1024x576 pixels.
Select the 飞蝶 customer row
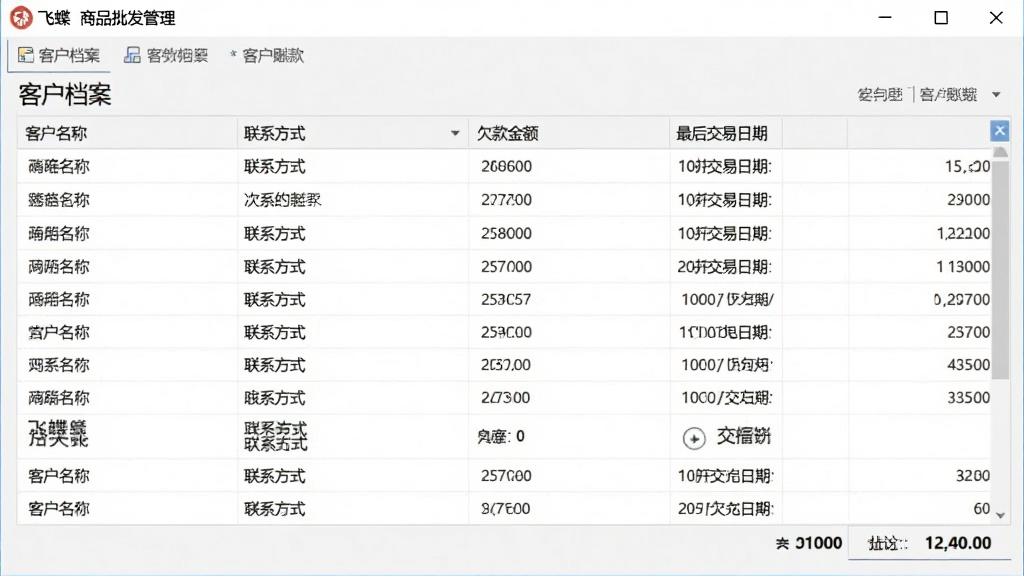(504, 436)
